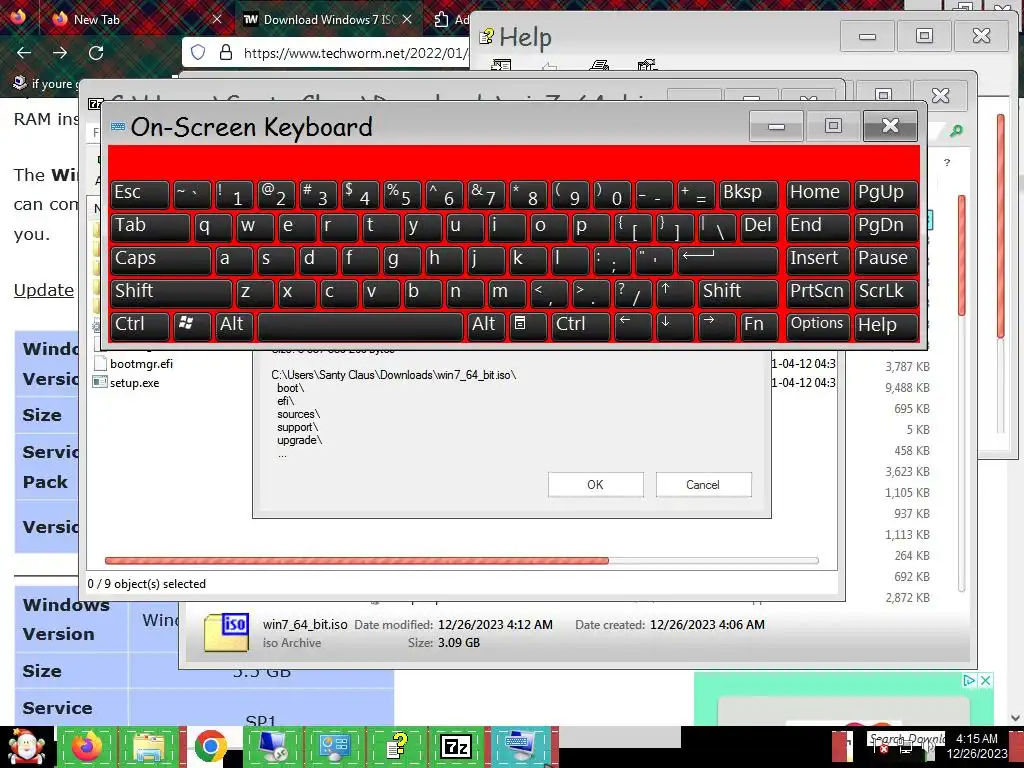The height and width of the screenshot is (768, 1024).
Task: Click the AdChoices triangle icon on the ad
Action: [970, 680]
